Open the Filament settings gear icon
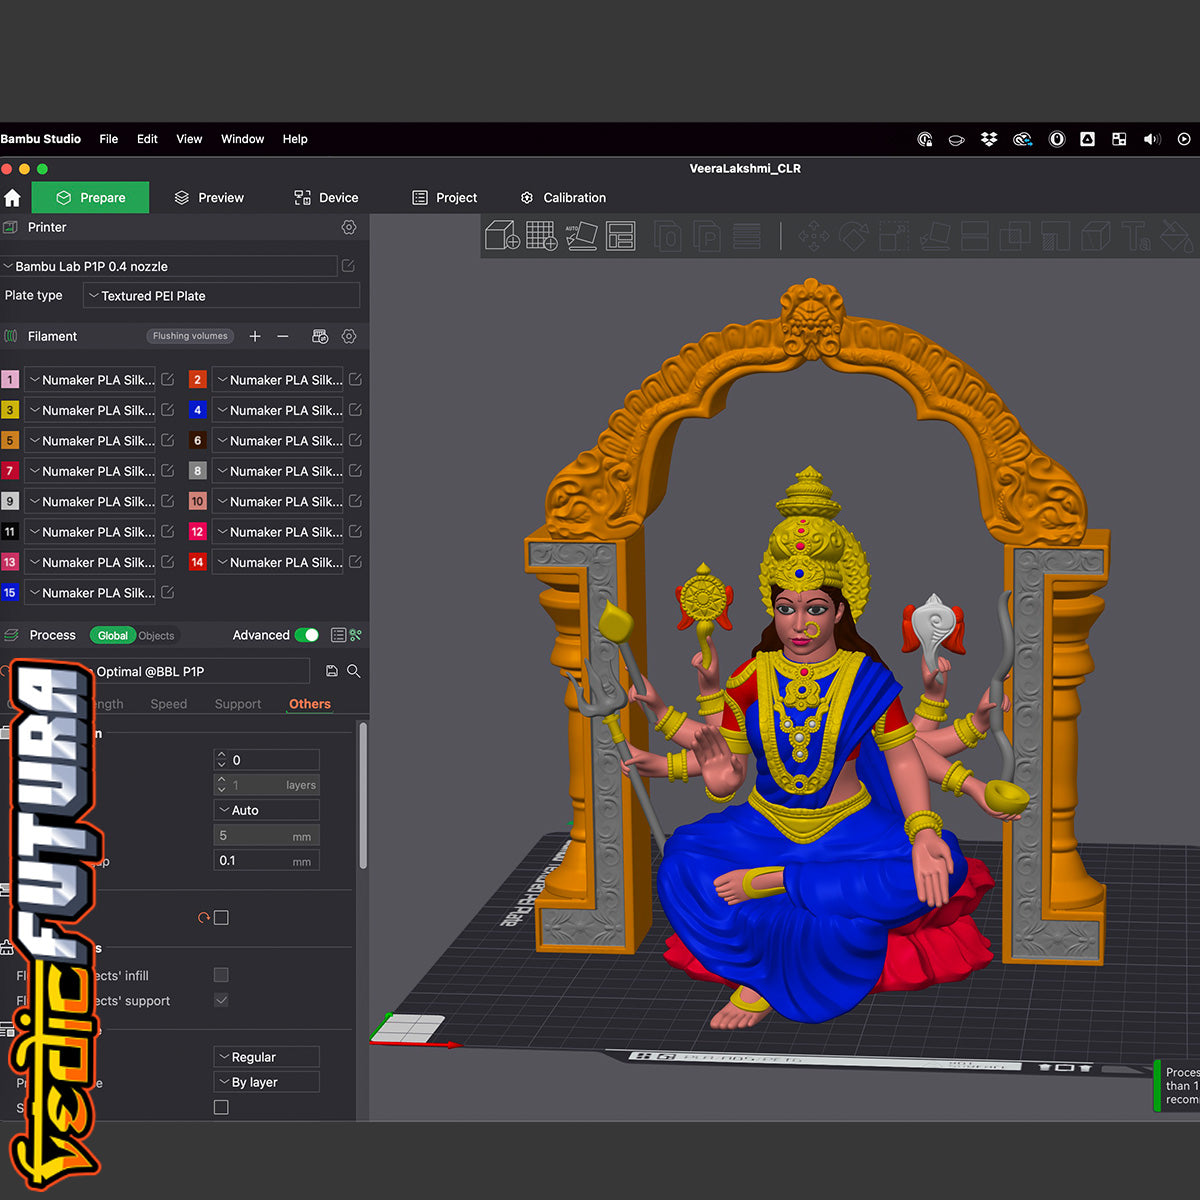1200x1200 pixels. [x=348, y=336]
